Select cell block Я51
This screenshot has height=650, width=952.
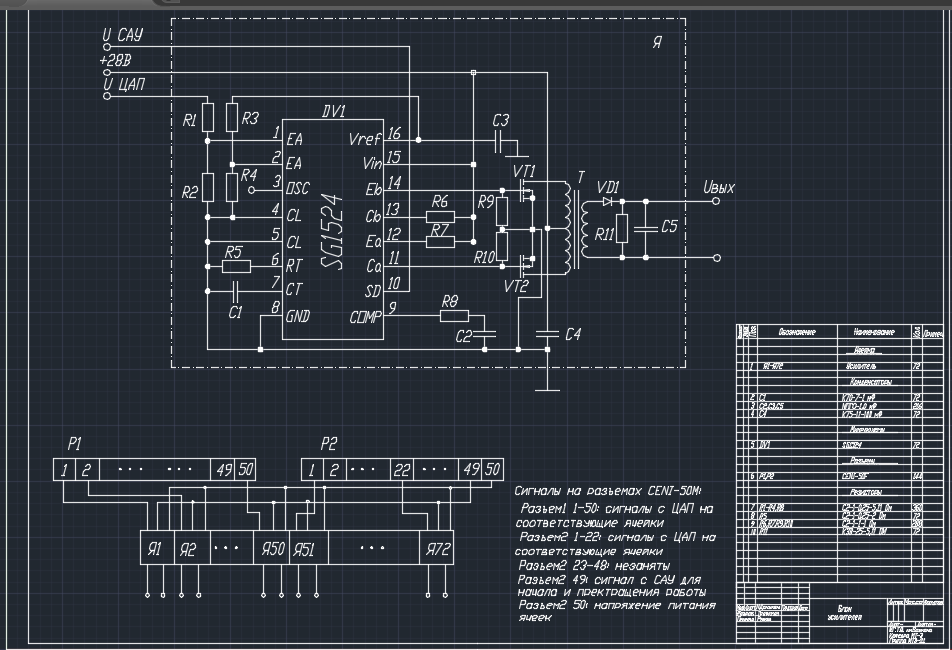coord(303,549)
